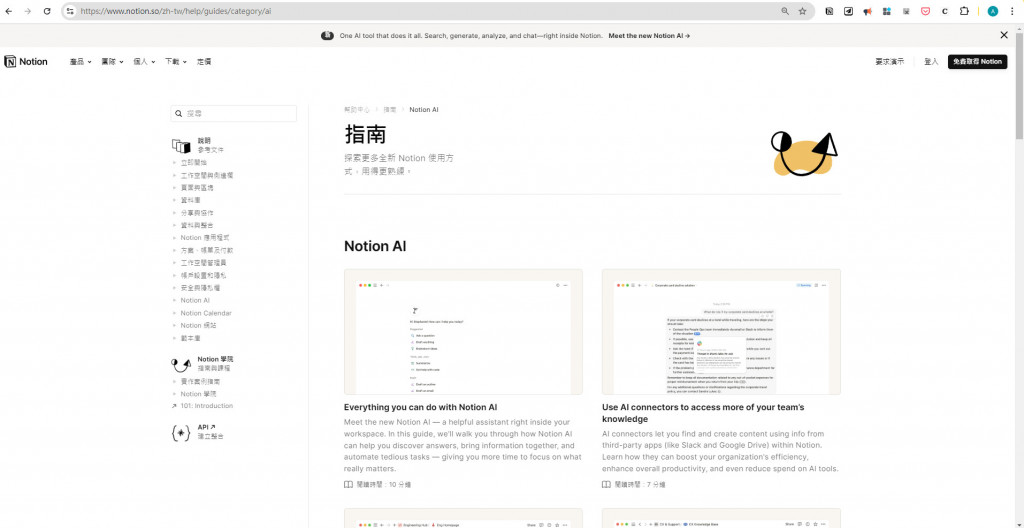The height and width of the screenshot is (528, 1024).
Task: Open 頁面與區塊 in the sidebar
Action: (x=197, y=188)
